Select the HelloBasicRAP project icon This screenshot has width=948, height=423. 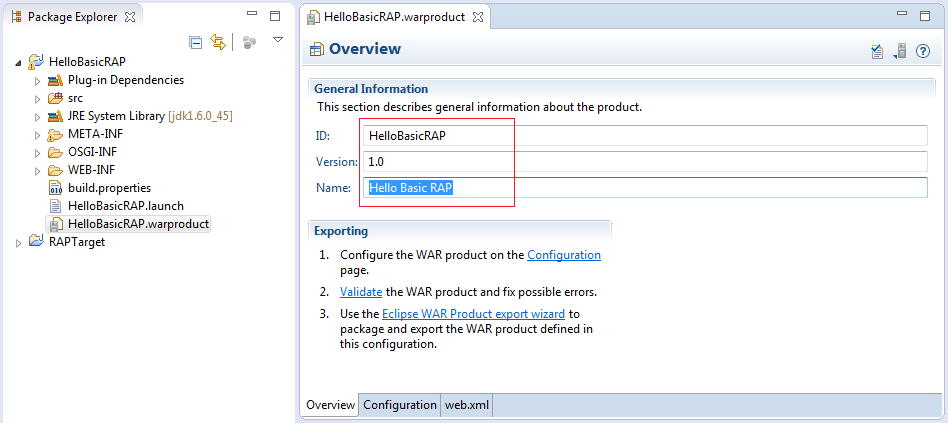coord(36,62)
